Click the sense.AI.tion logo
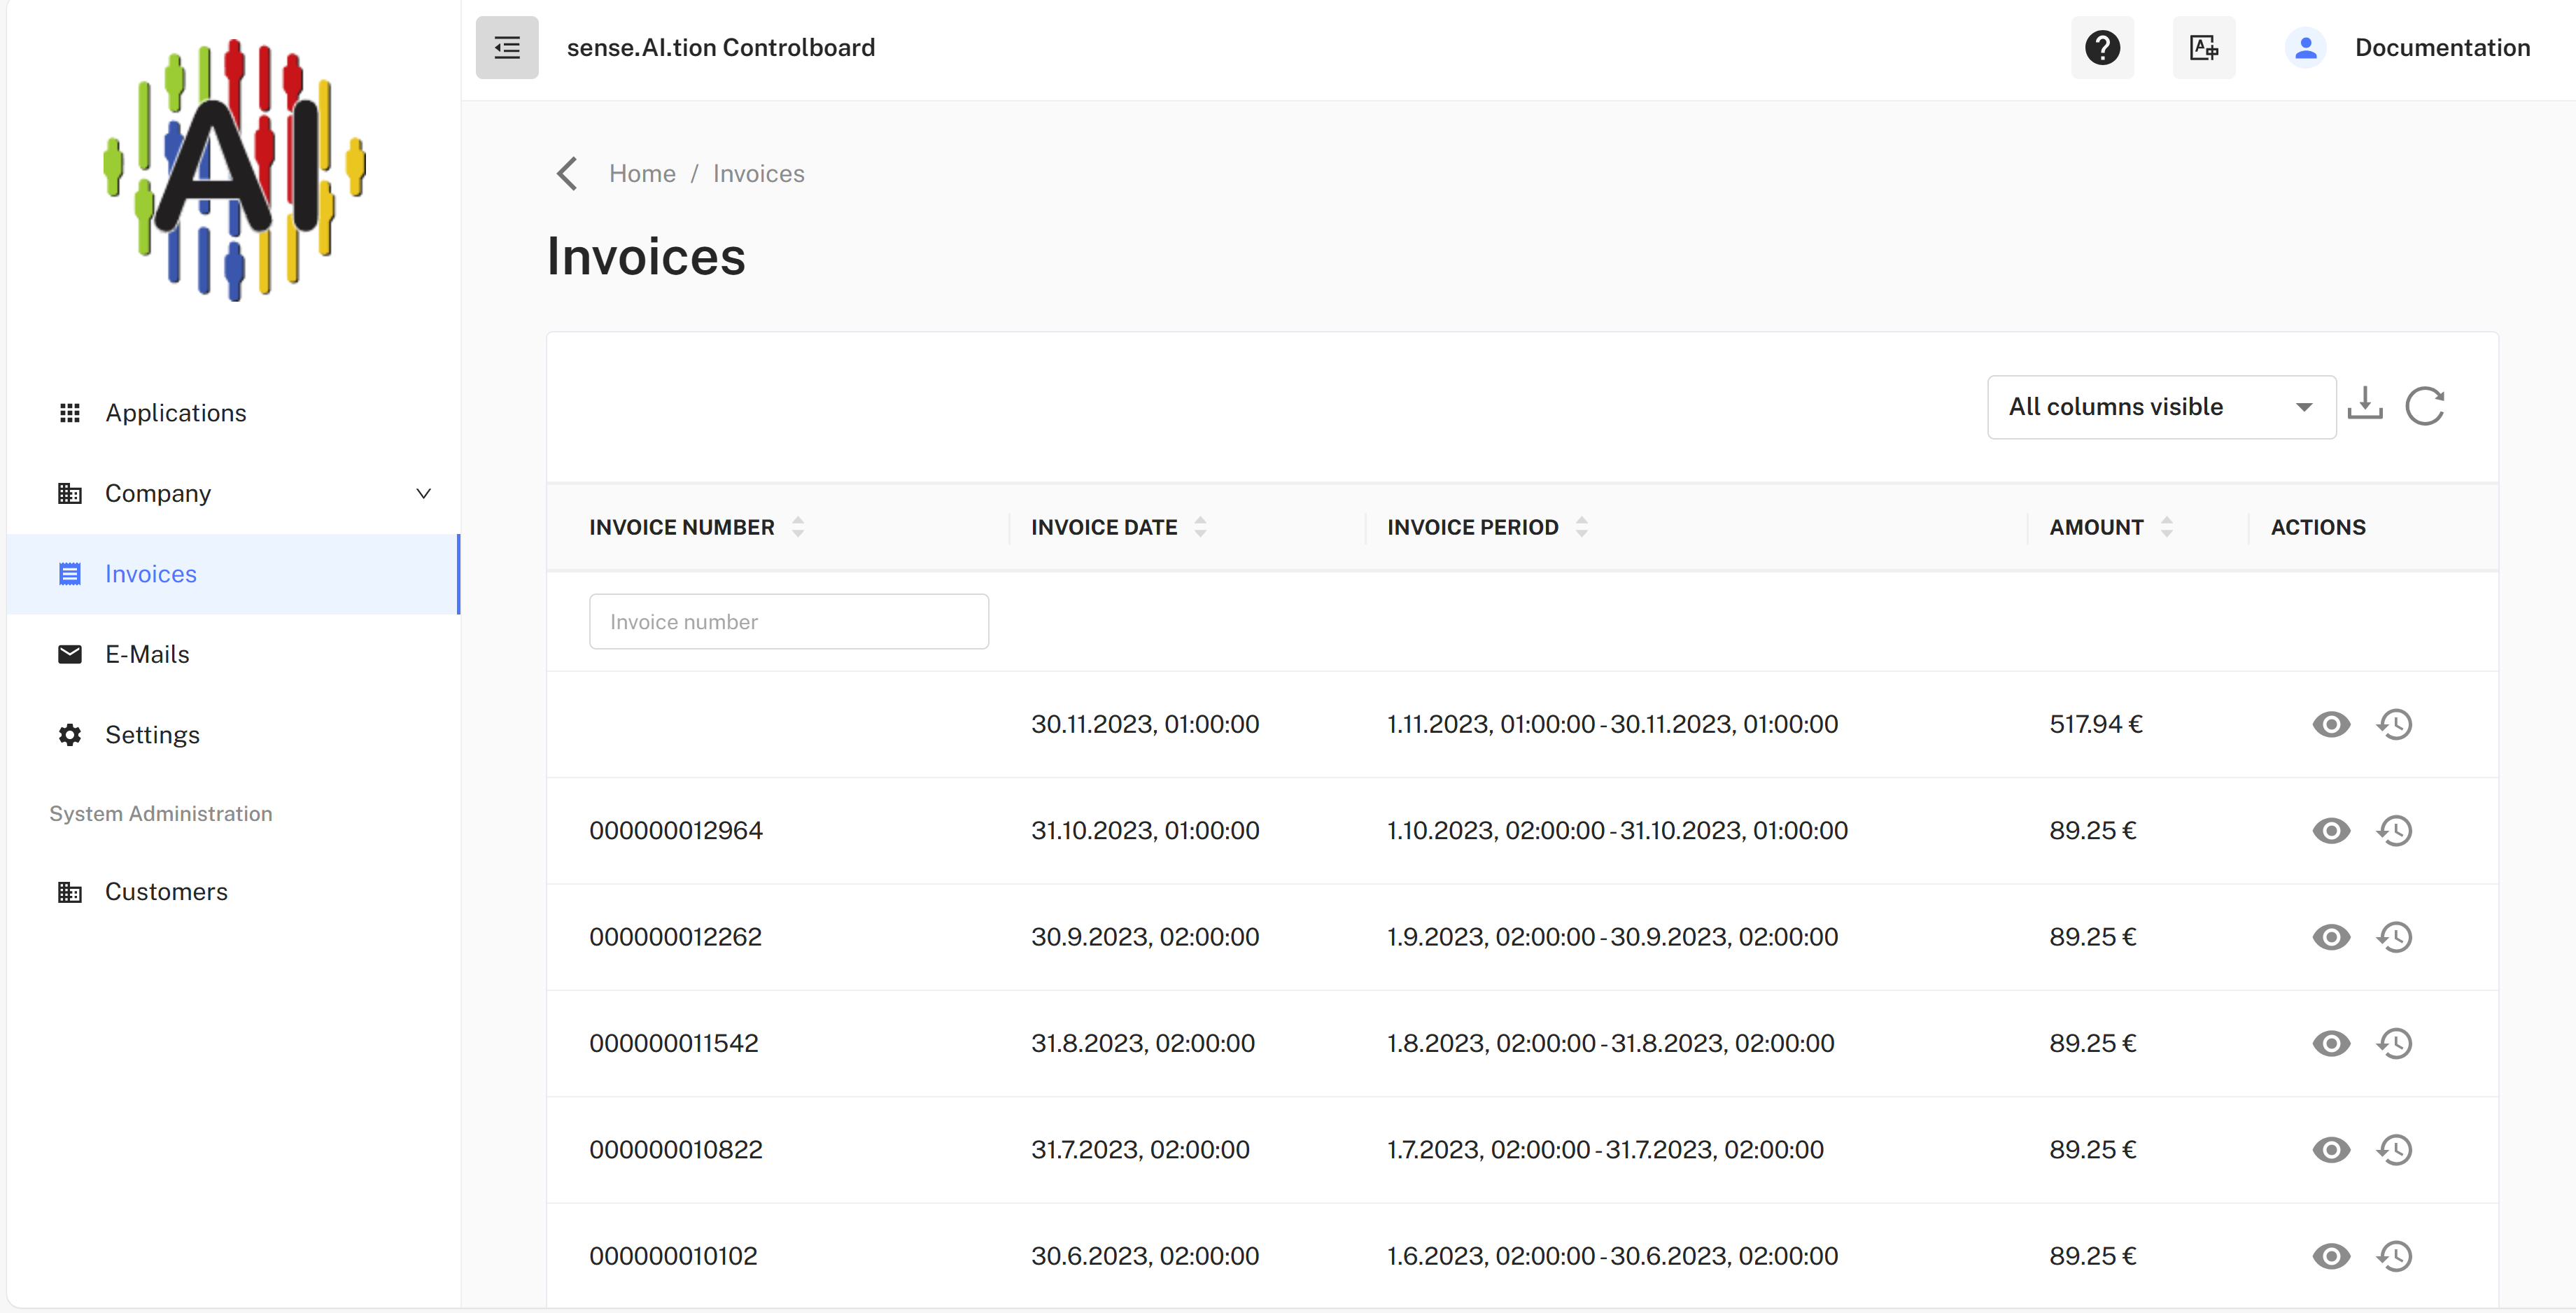Image resolution: width=2576 pixels, height=1313 pixels. [x=235, y=170]
